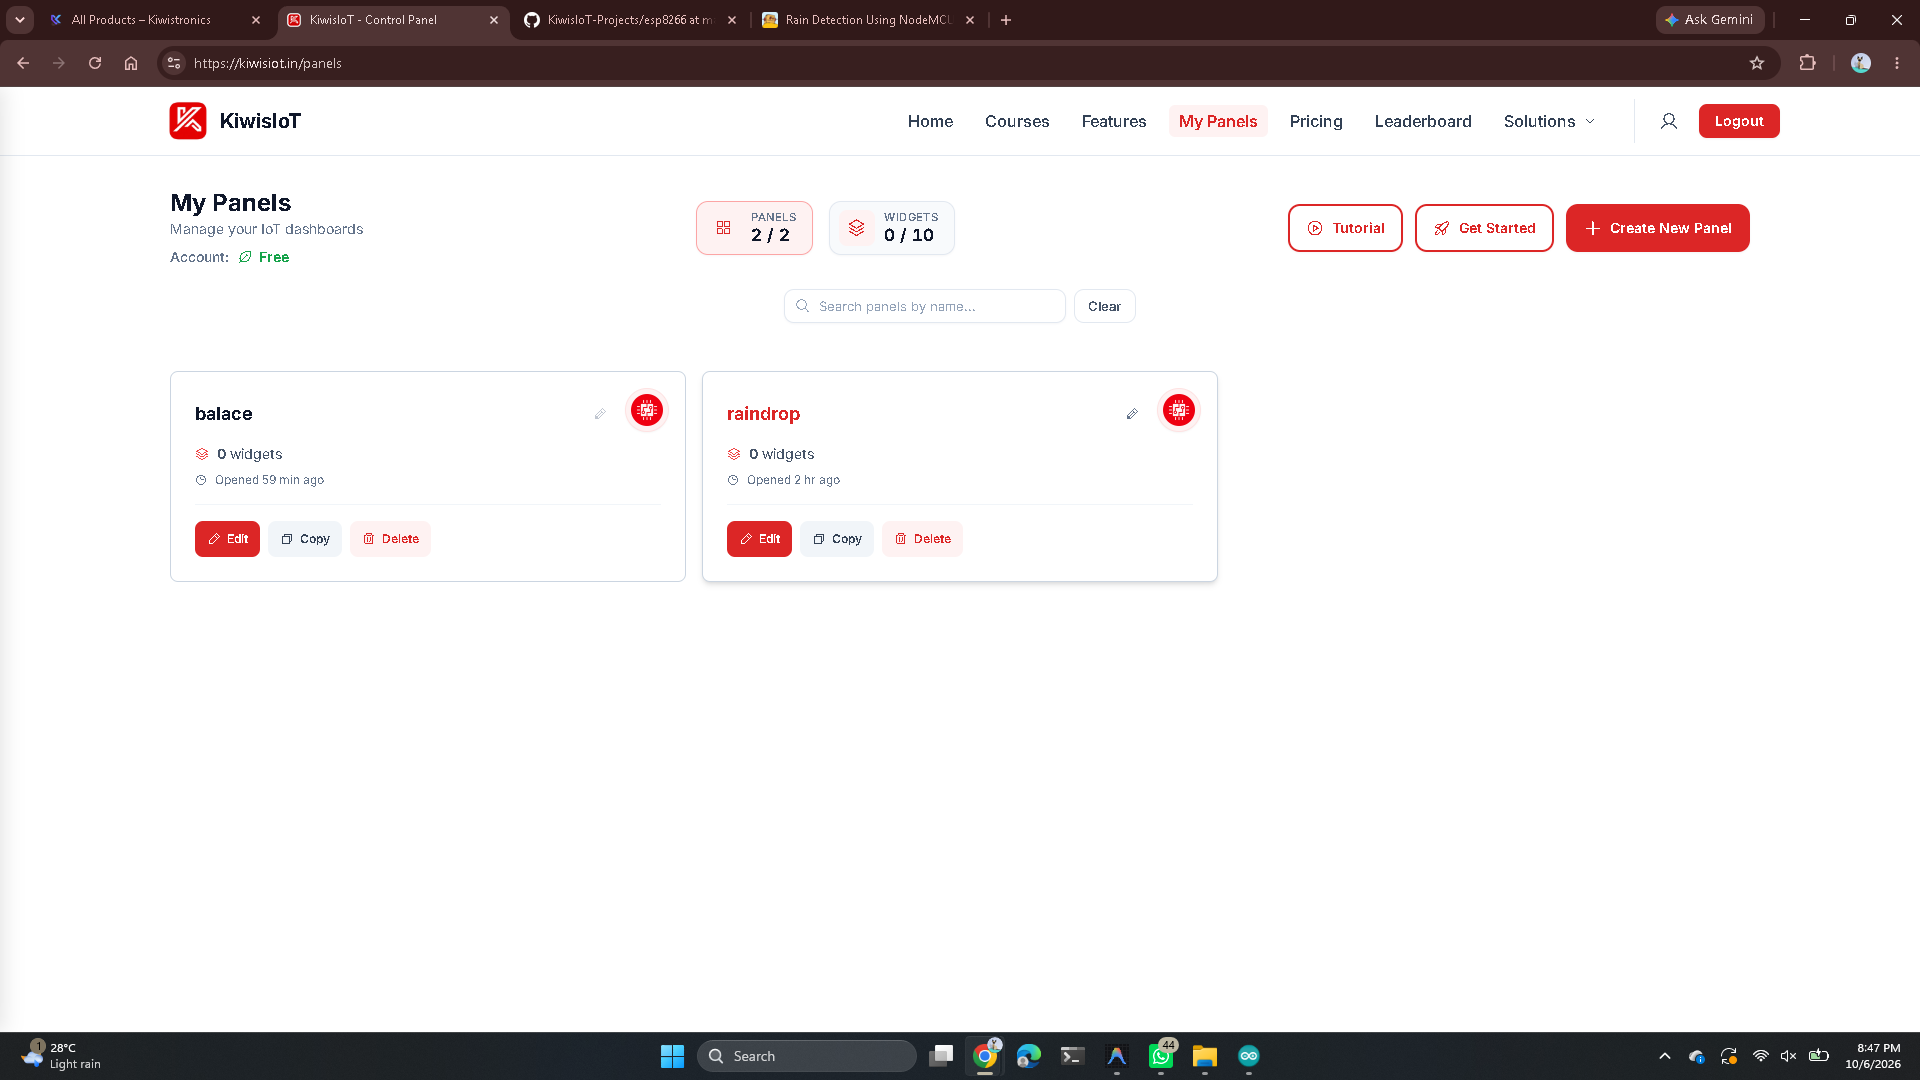Click the red chip icon on balace card
This screenshot has height=1080, width=1920.
coord(647,410)
